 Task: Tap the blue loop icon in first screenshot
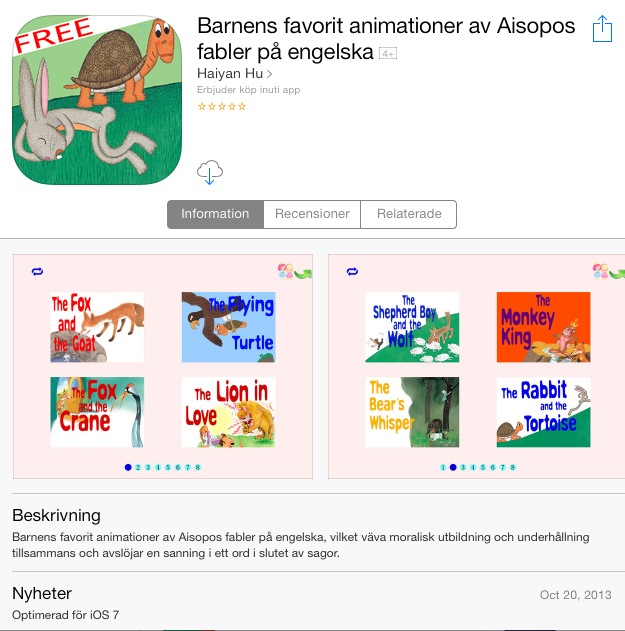click(x=38, y=271)
